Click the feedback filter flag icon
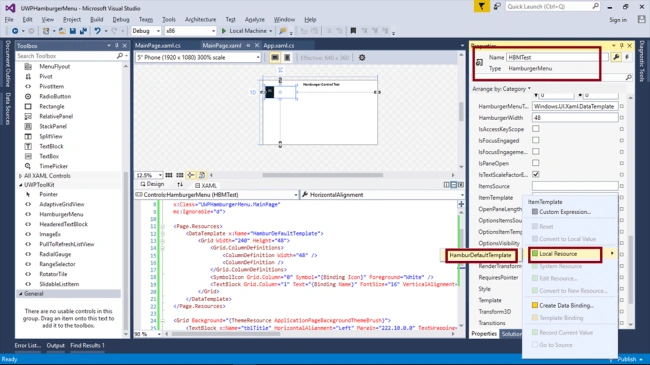The width and height of the screenshot is (650, 365). click(481, 7)
